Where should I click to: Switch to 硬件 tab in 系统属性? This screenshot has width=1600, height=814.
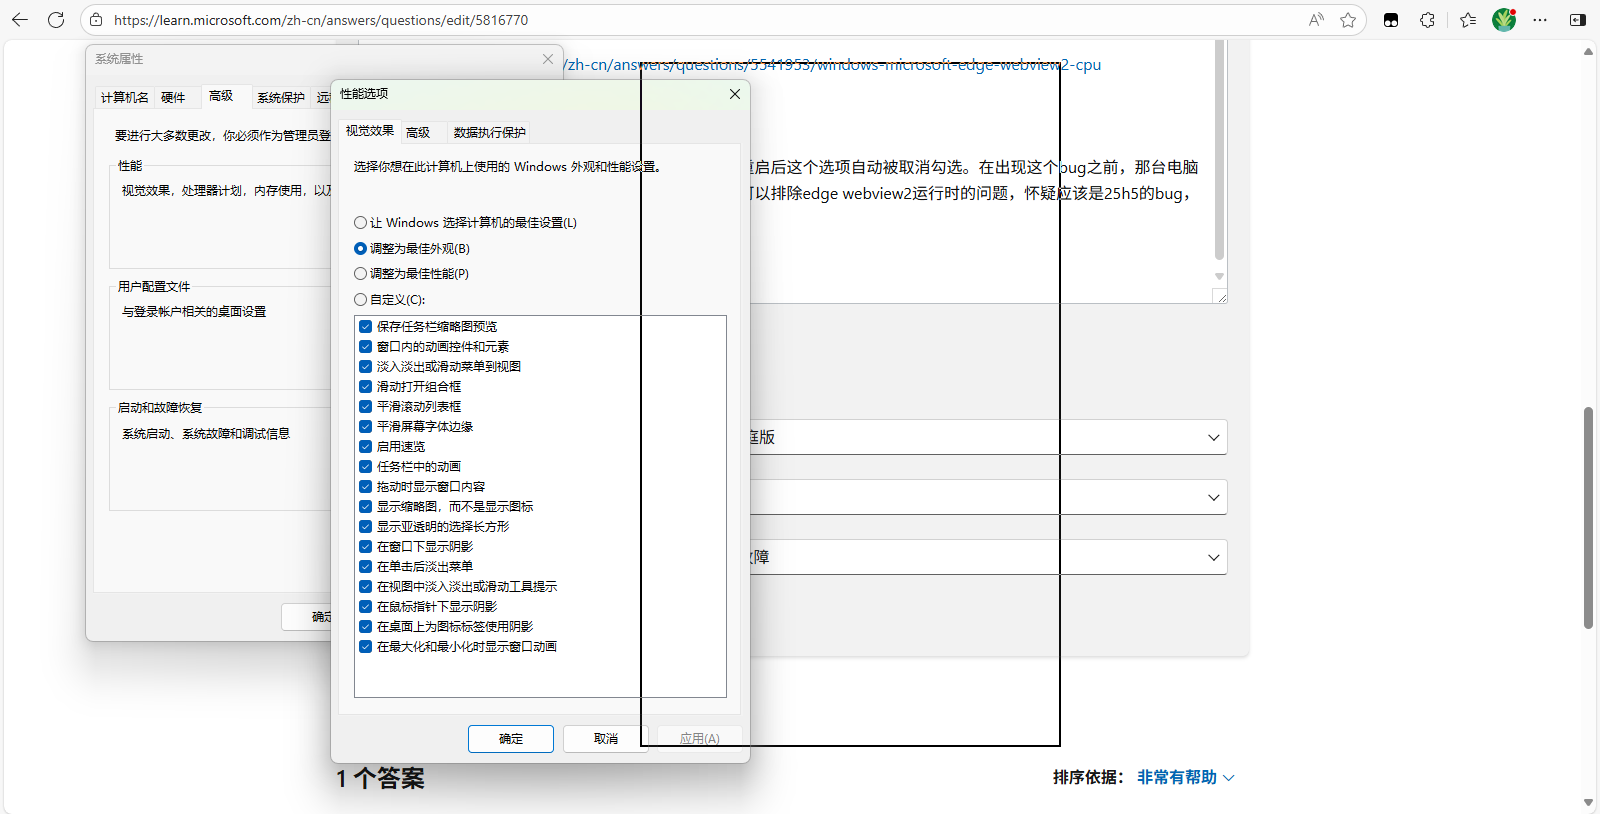click(173, 98)
